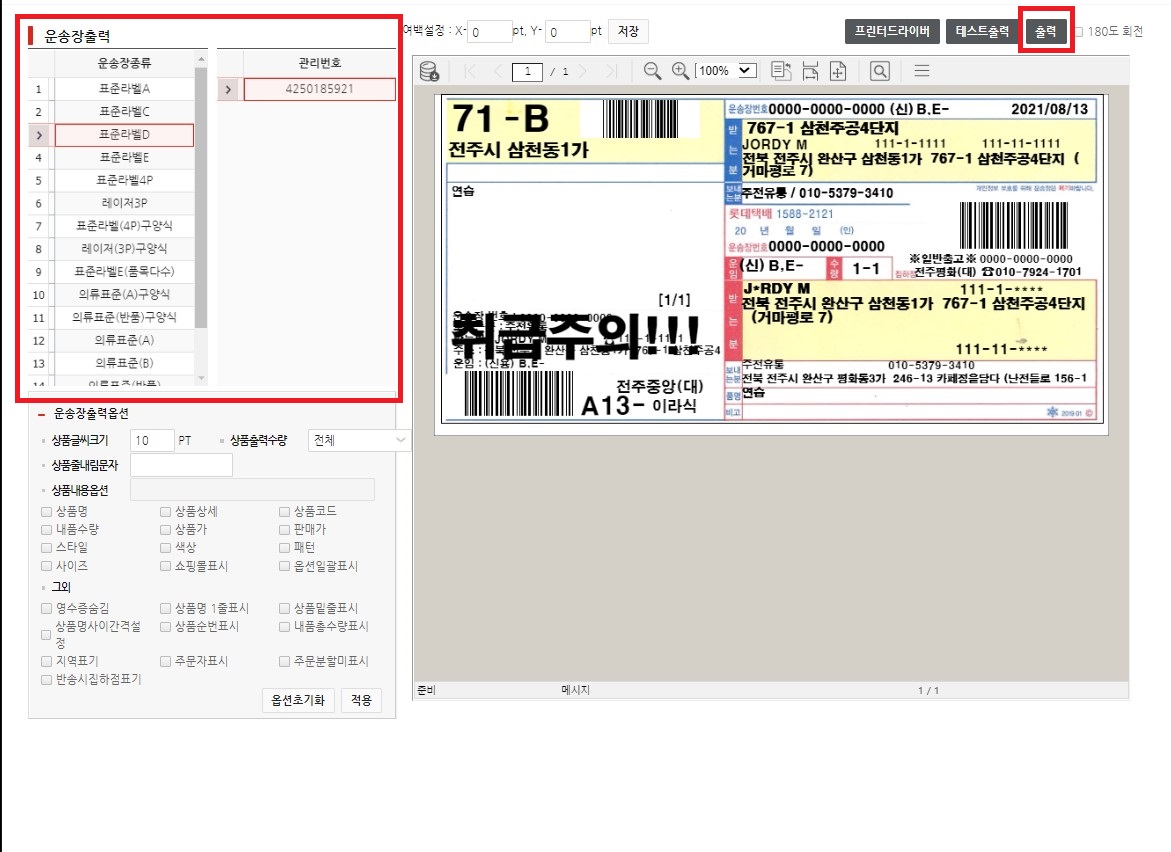The image size is (1171, 852).
Task: Click the zoom in magnifier icon
Action: click(680, 71)
